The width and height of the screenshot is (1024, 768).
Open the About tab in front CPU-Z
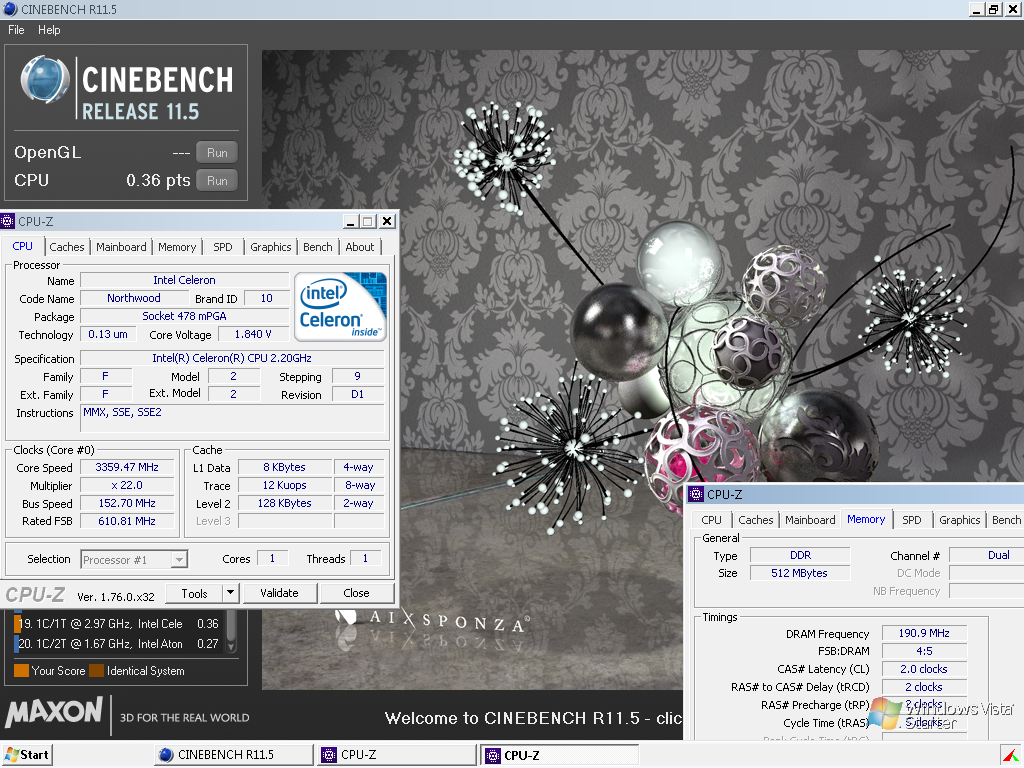click(360, 247)
